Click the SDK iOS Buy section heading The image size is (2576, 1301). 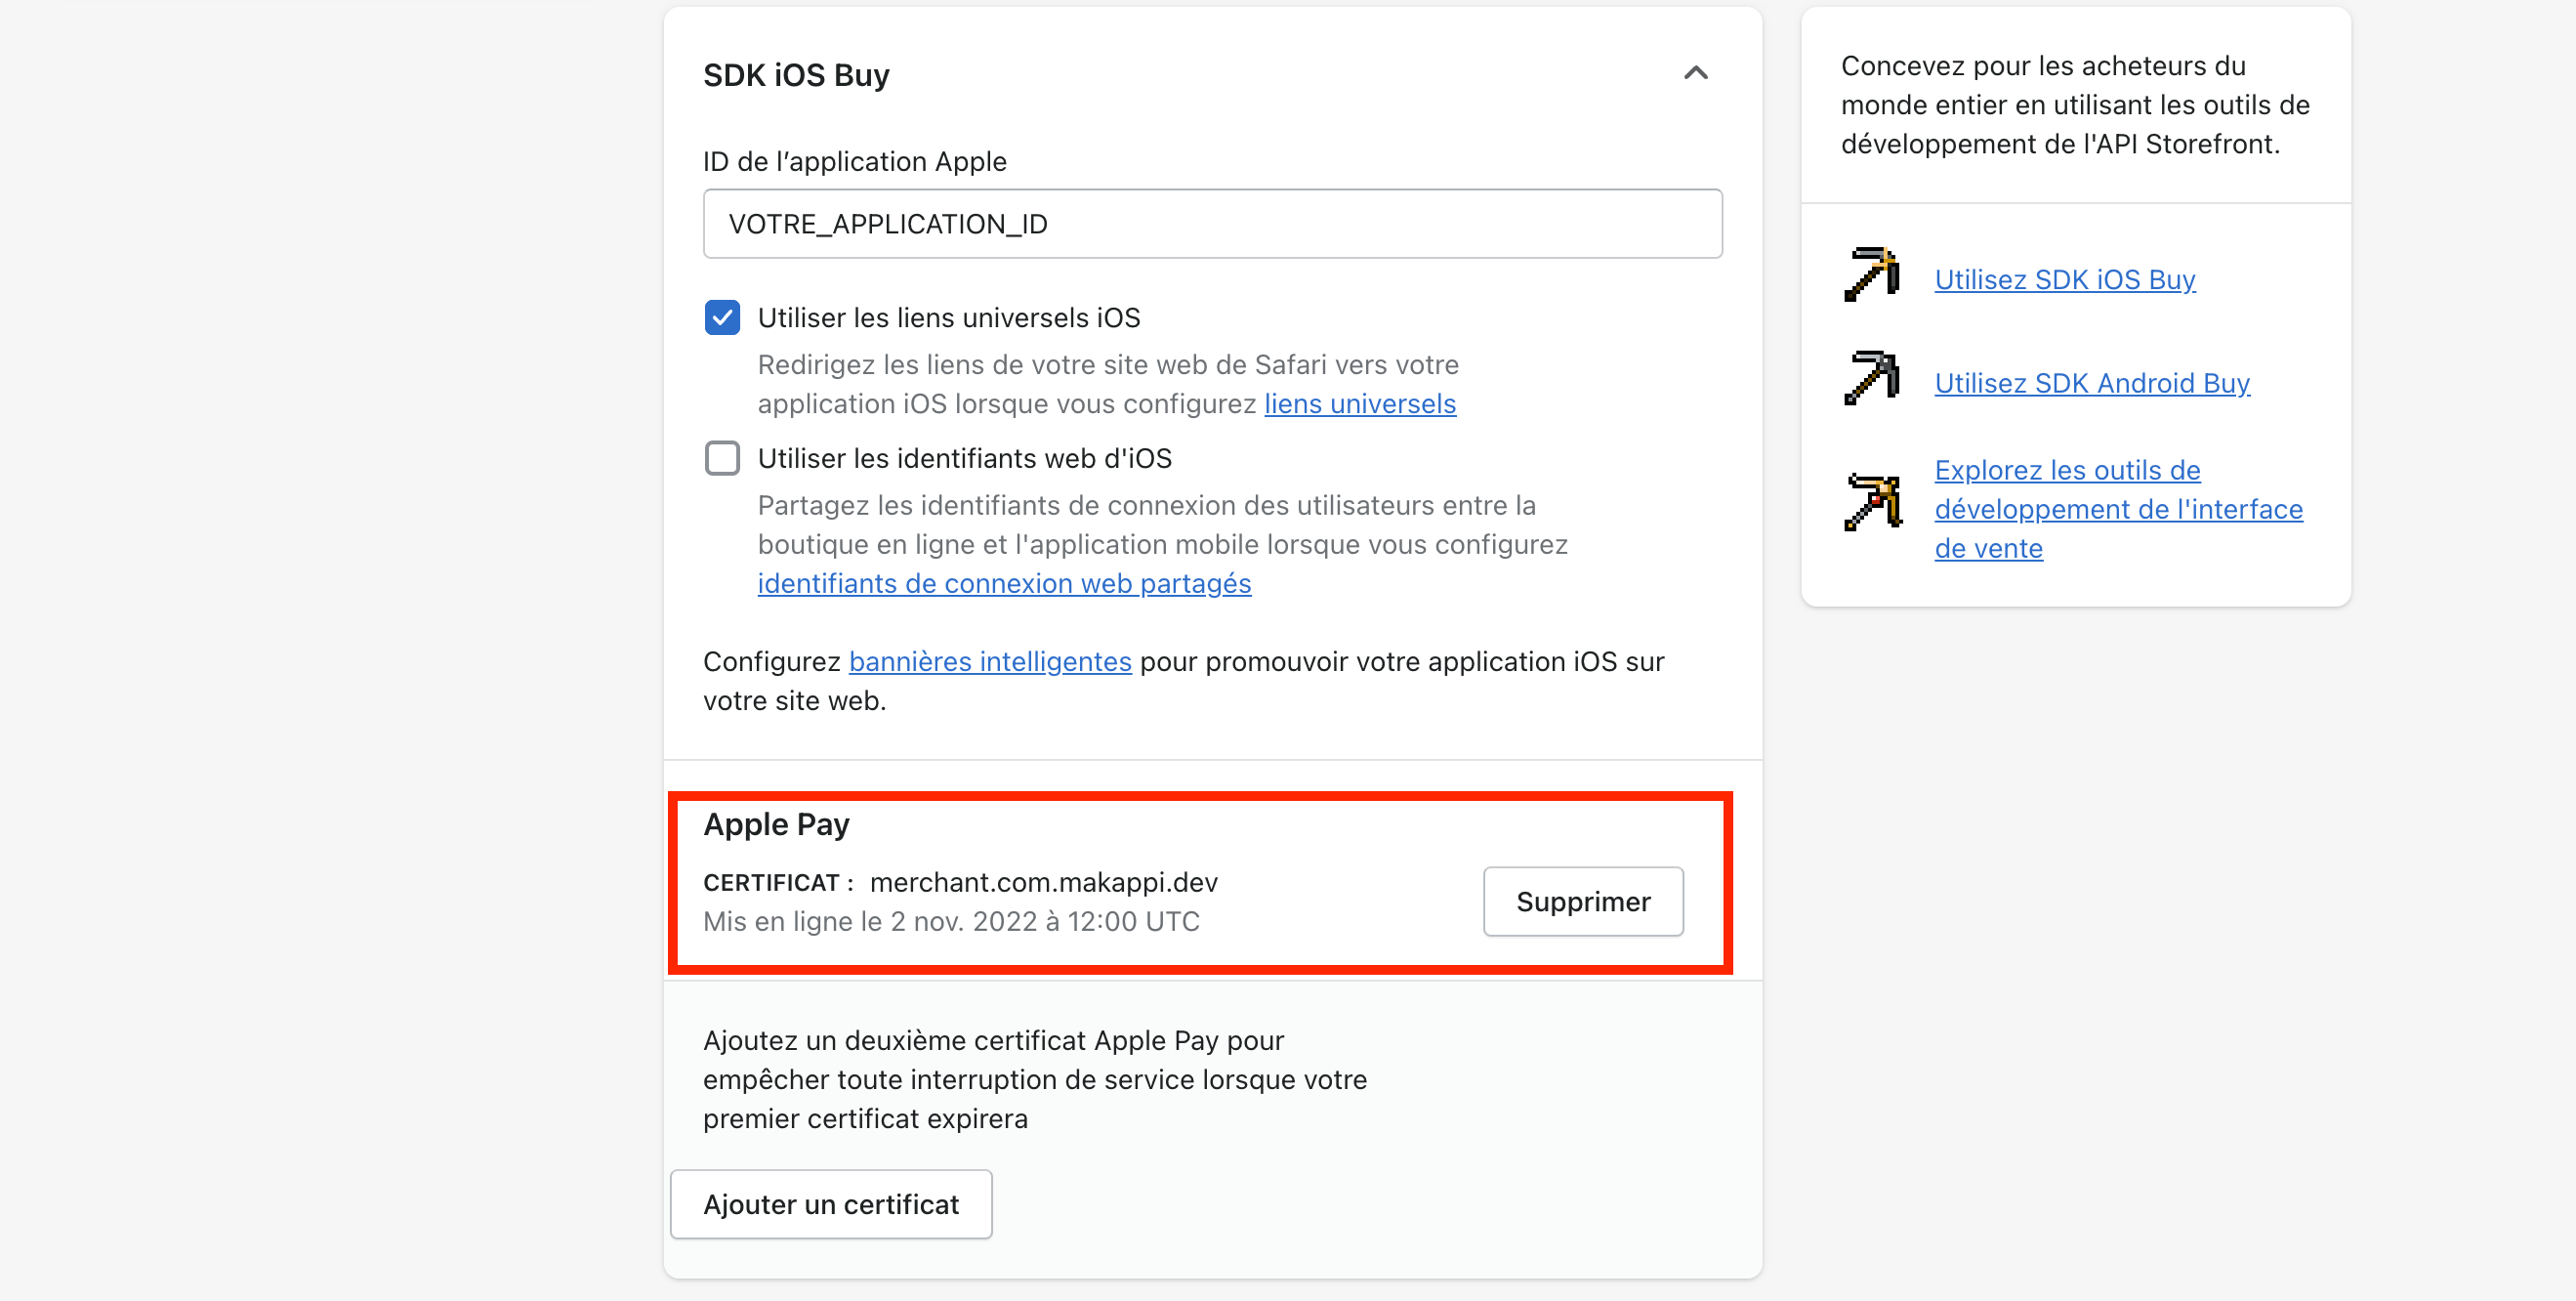(796, 75)
